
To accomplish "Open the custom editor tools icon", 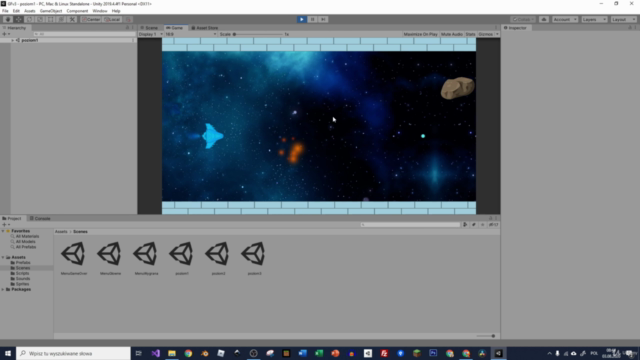I will (x=72, y=19).
